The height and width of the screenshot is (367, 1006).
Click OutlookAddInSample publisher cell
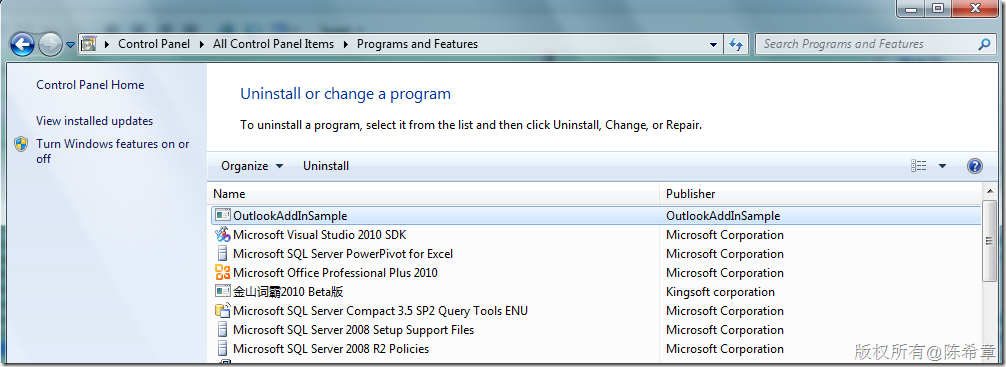pos(723,216)
